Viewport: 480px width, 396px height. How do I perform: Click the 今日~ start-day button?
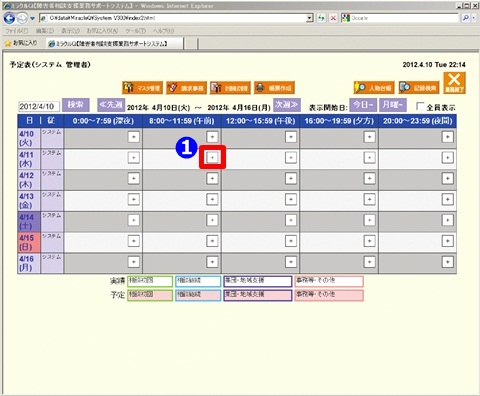coord(363,105)
